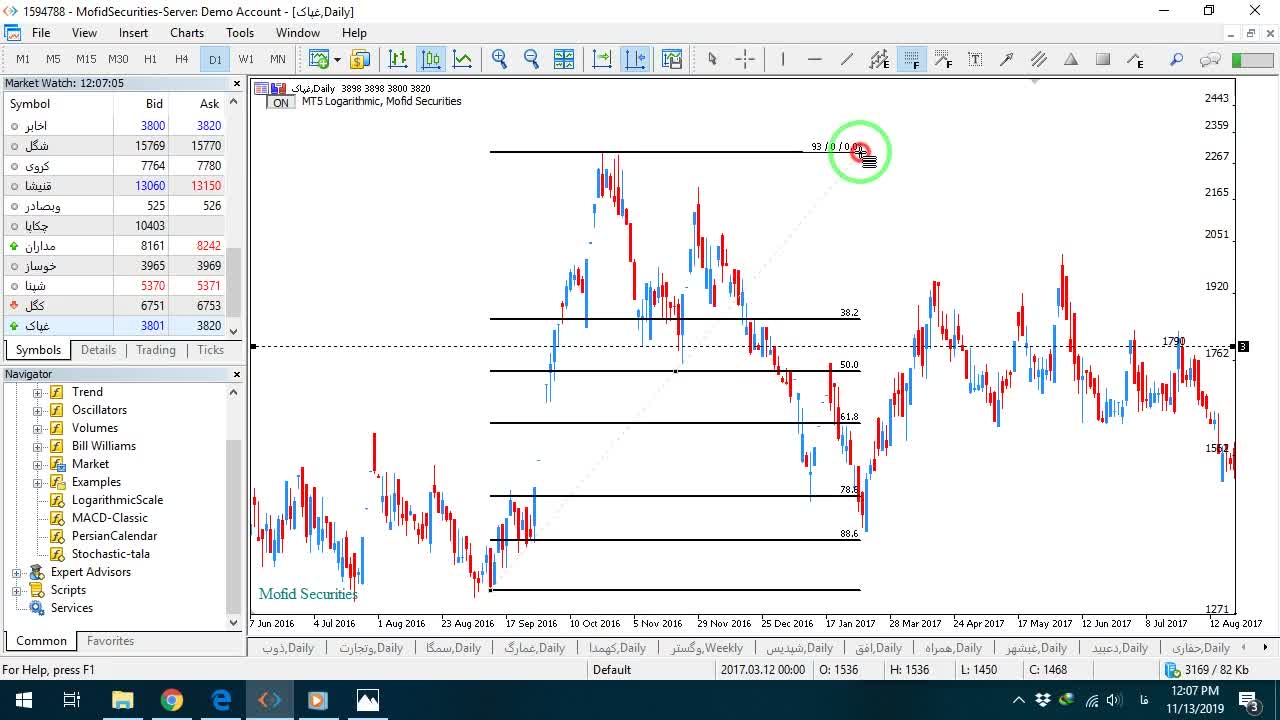This screenshot has height=720, width=1280.
Task: Select the Fibonacci Retracement tool
Action: coord(911,59)
